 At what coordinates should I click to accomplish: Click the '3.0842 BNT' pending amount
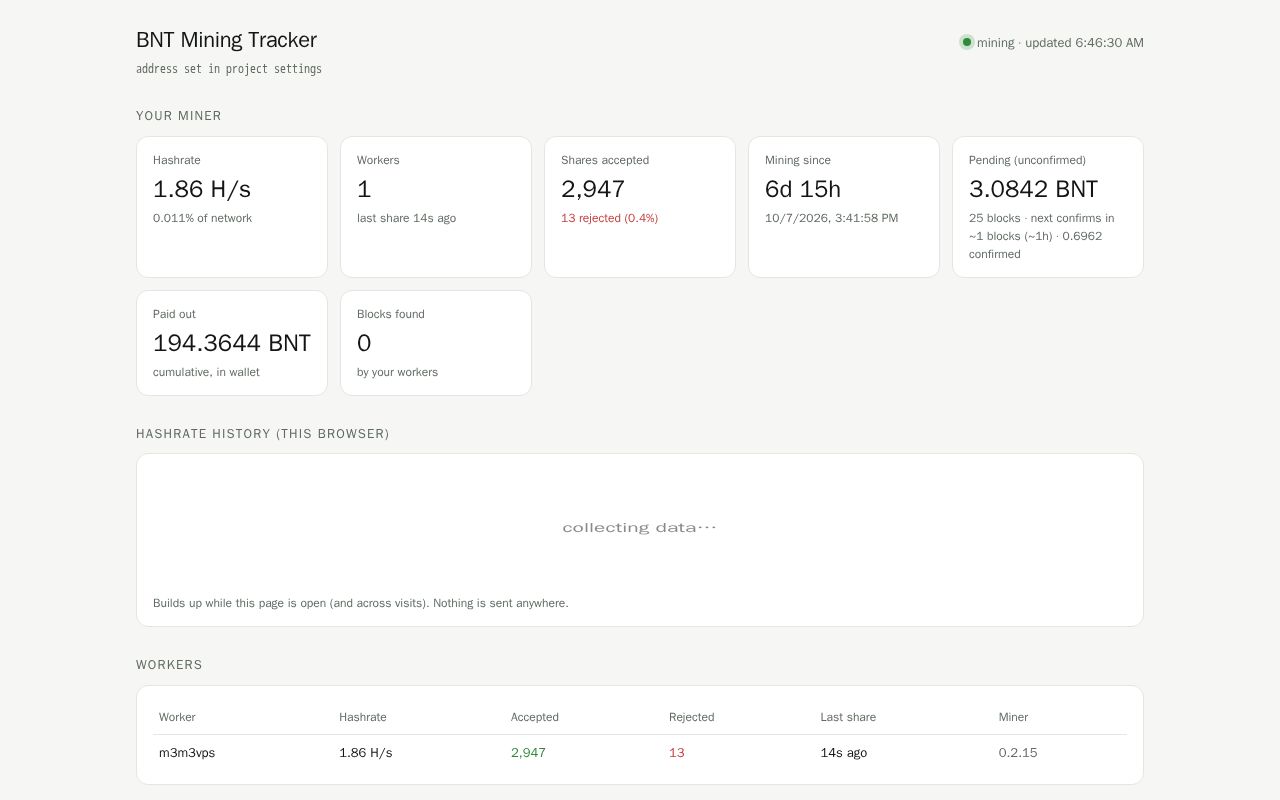[x=1033, y=189]
